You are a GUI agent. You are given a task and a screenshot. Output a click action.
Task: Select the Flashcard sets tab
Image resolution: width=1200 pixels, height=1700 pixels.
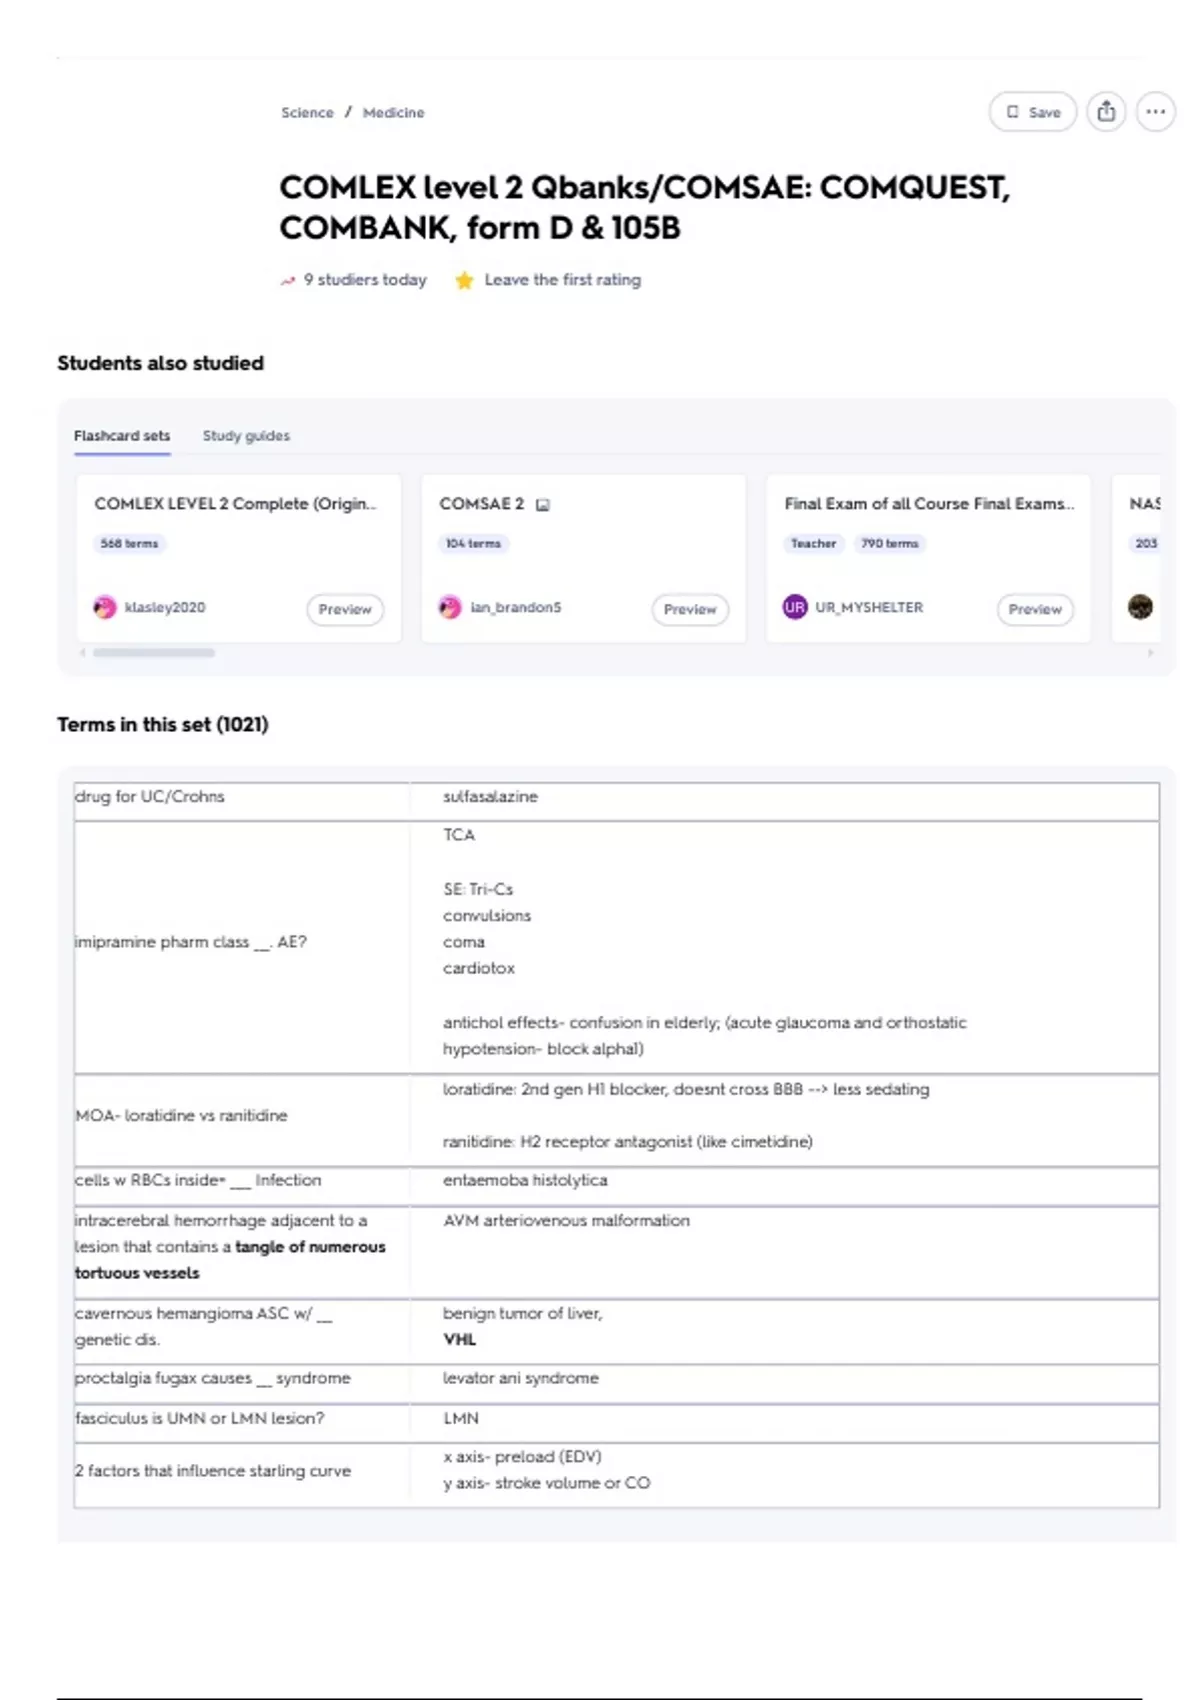pos(122,436)
